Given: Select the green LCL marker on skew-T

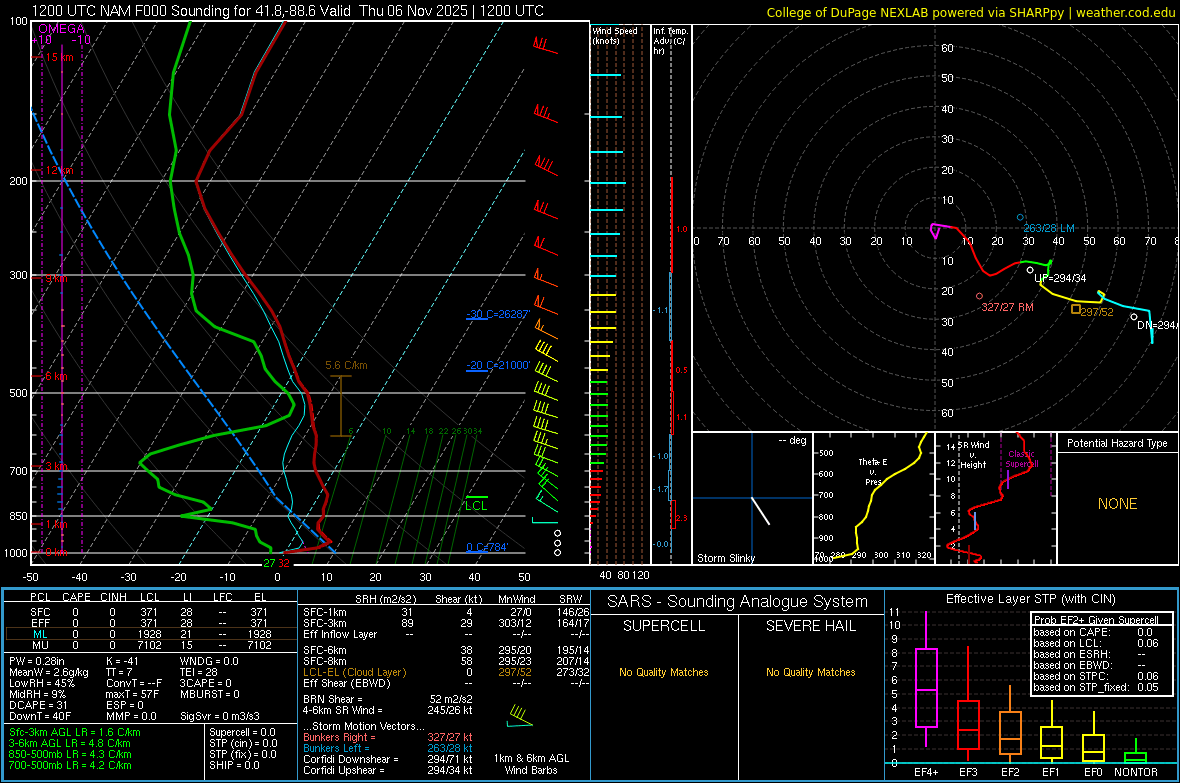Looking at the screenshot, I should [x=476, y=503].
